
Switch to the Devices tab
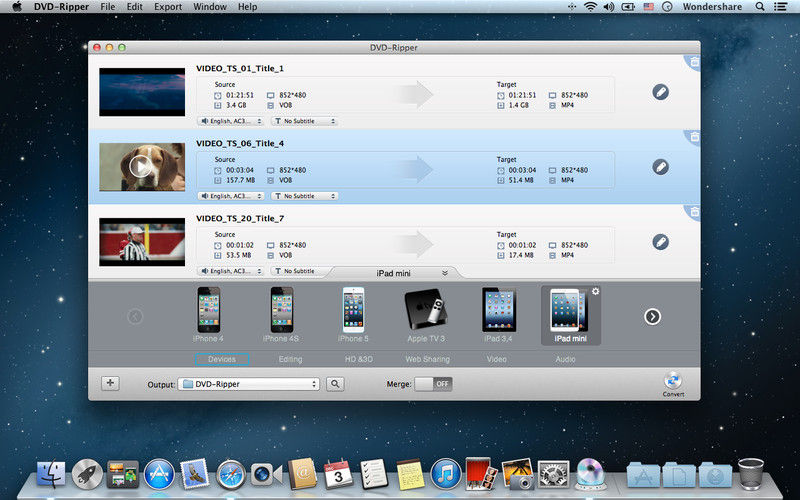(x=222, y=359)
